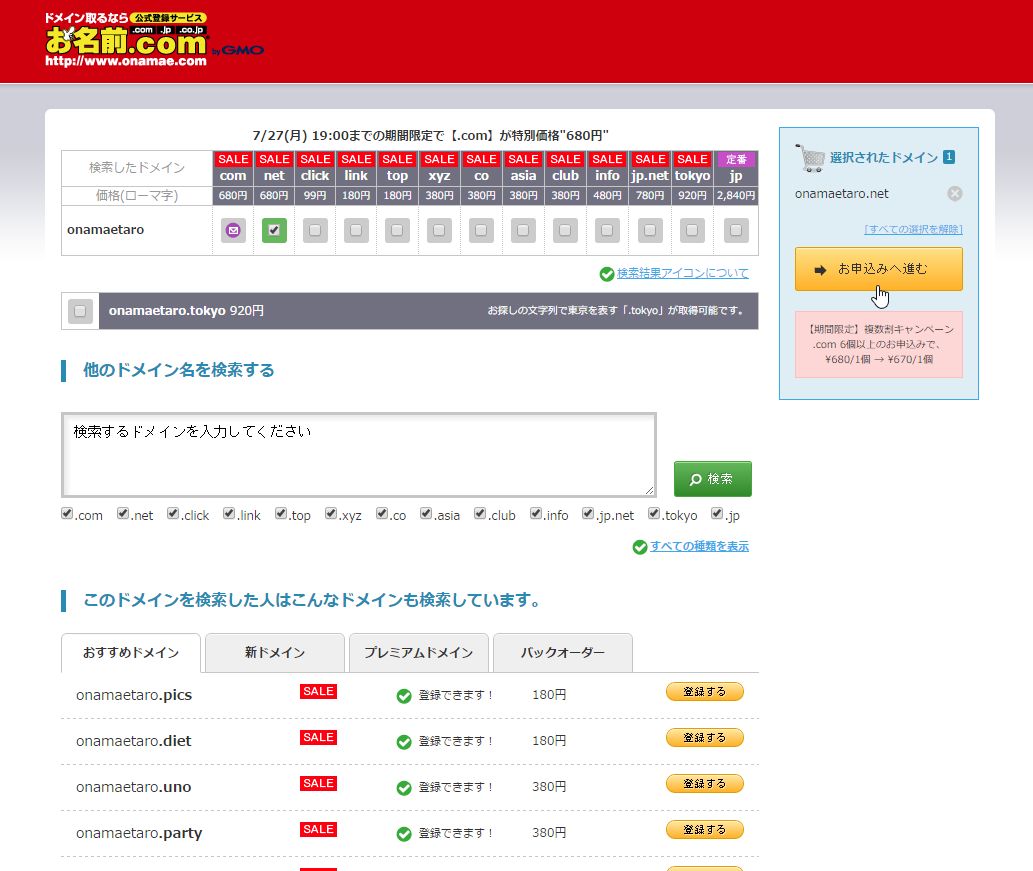The height and width of the screenshot is (871, 1033).
Task: Click the 定番 badge above jp
Action: (x=736, y=159)
